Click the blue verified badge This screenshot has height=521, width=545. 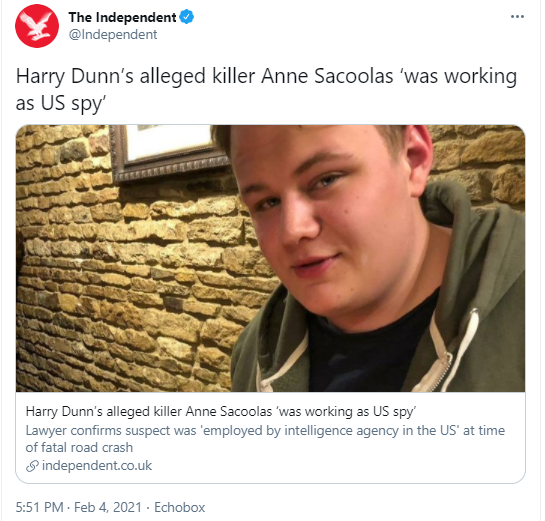point(187,17)
